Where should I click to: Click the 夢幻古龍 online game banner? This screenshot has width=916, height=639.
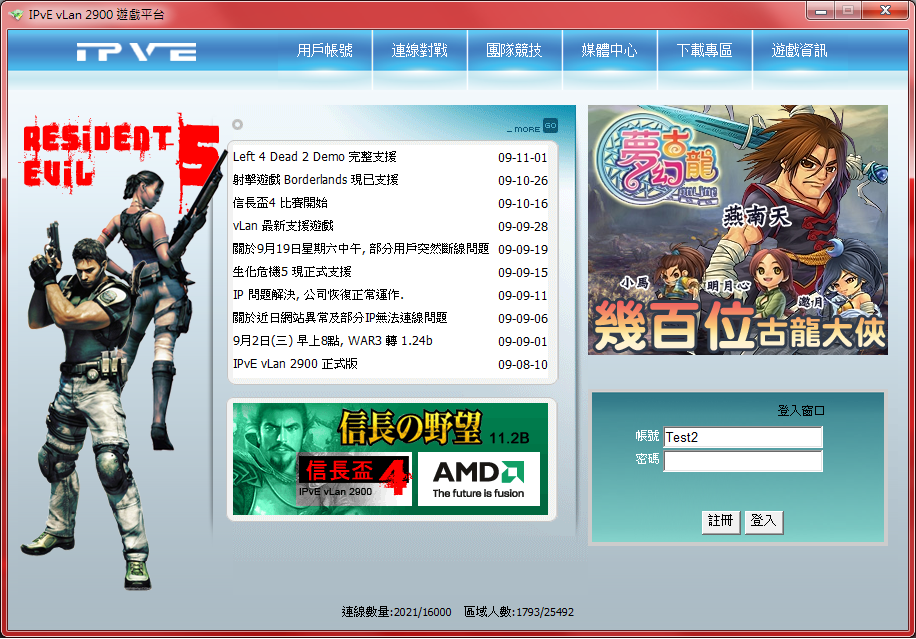pos(737,229)
